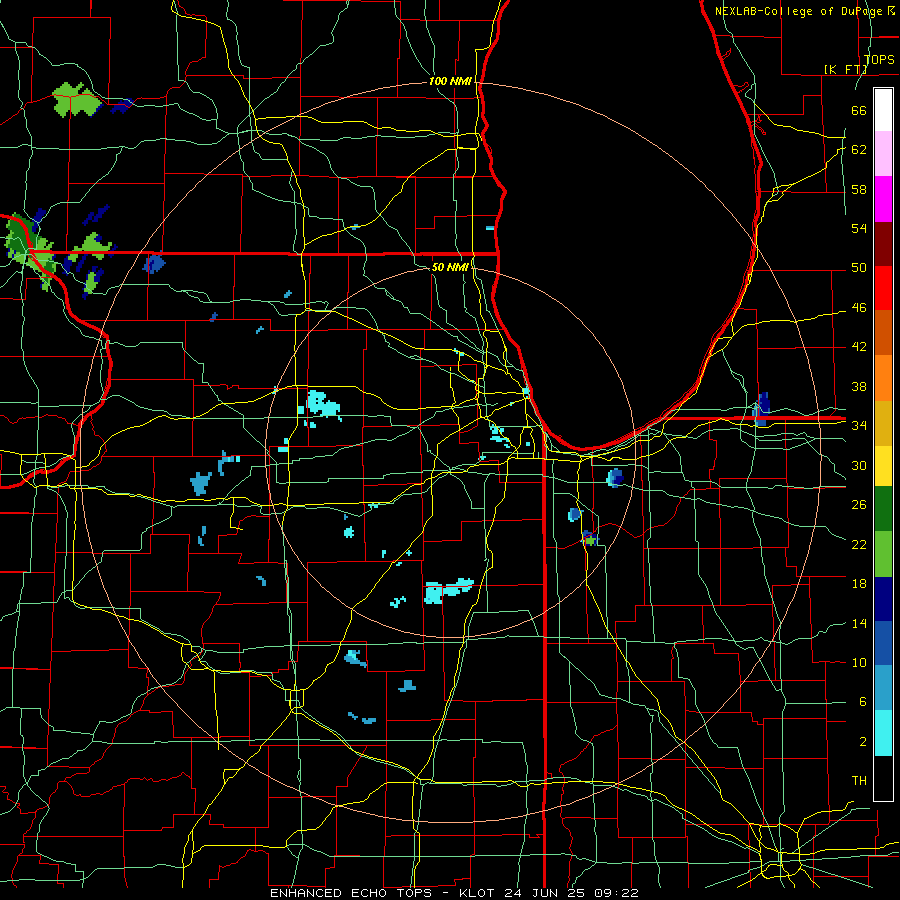This screenshot has width=900, height=900.
Task: Select the light pink legend color block
Action: click(x=883, y=154)
